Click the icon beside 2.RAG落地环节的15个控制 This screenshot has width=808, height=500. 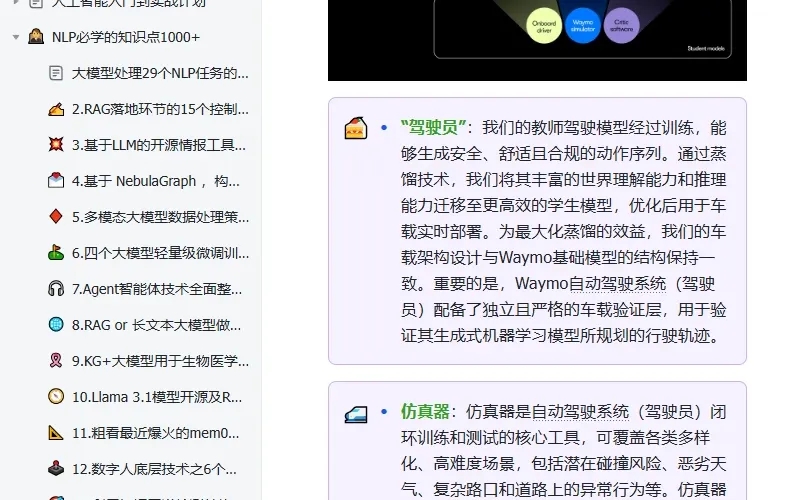[56, 109]
